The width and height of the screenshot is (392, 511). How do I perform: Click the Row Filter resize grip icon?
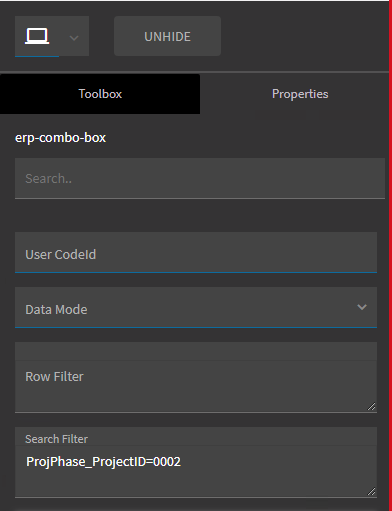[371, 406]
